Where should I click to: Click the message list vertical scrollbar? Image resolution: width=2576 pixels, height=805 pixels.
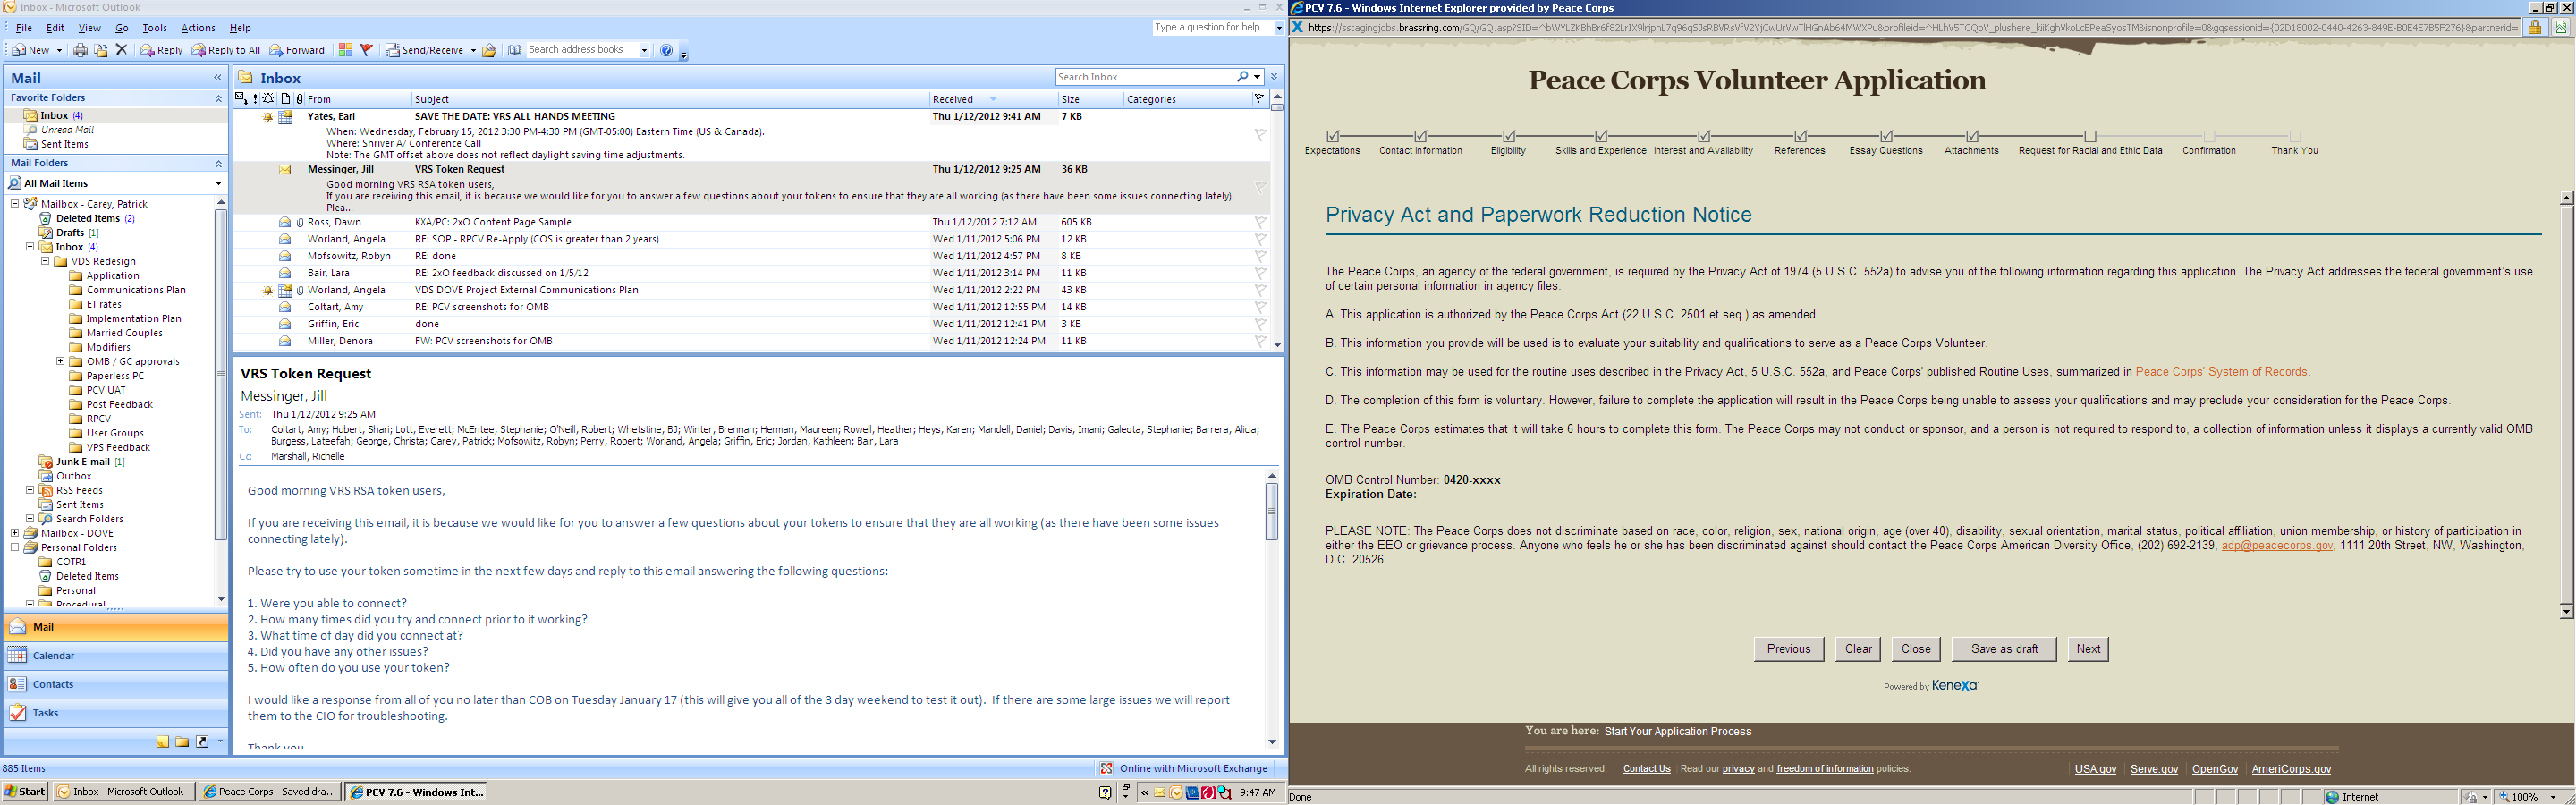pyautogui.click(x=1277, y=220)
